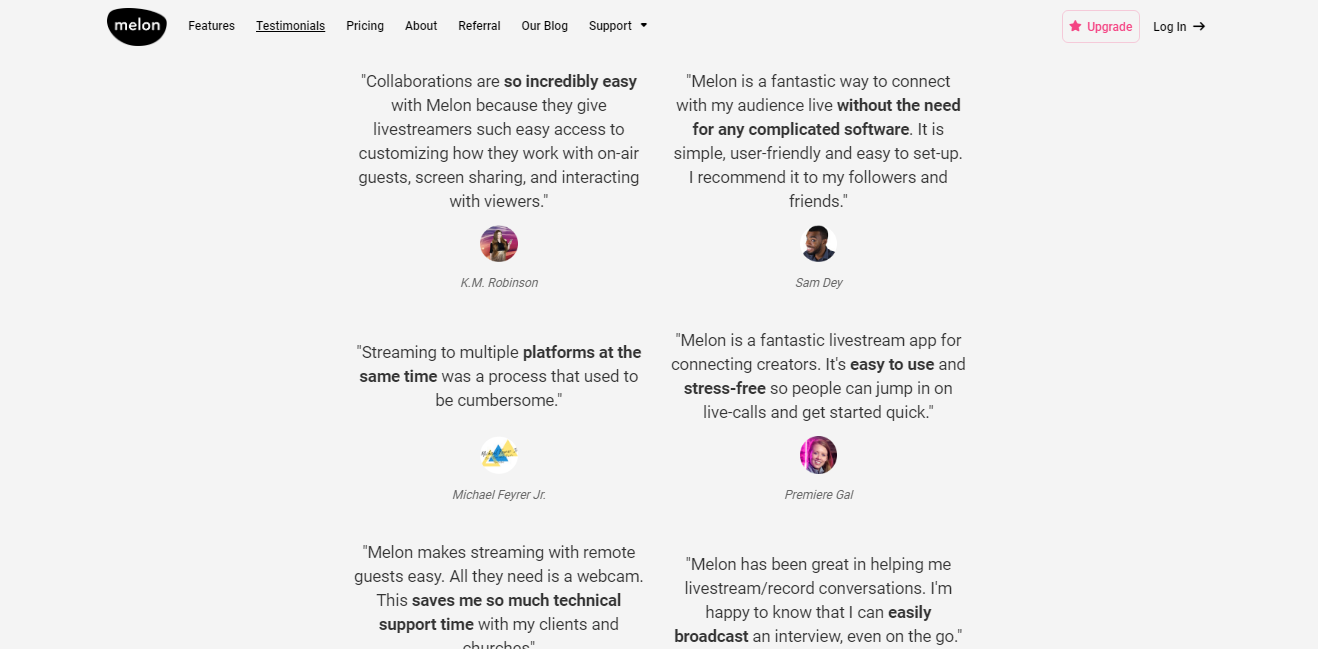This screenshot has height=649, width=1318.
Task: Click the star icon on Upgrade
Action: tap(1075, 27)
